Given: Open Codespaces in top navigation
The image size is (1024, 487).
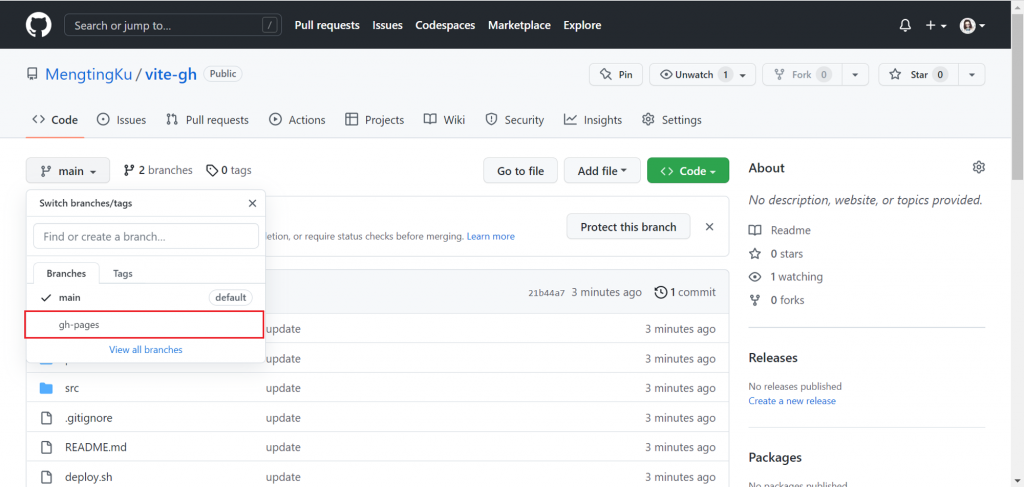Looking at the screenshot, I should point(445,25).
